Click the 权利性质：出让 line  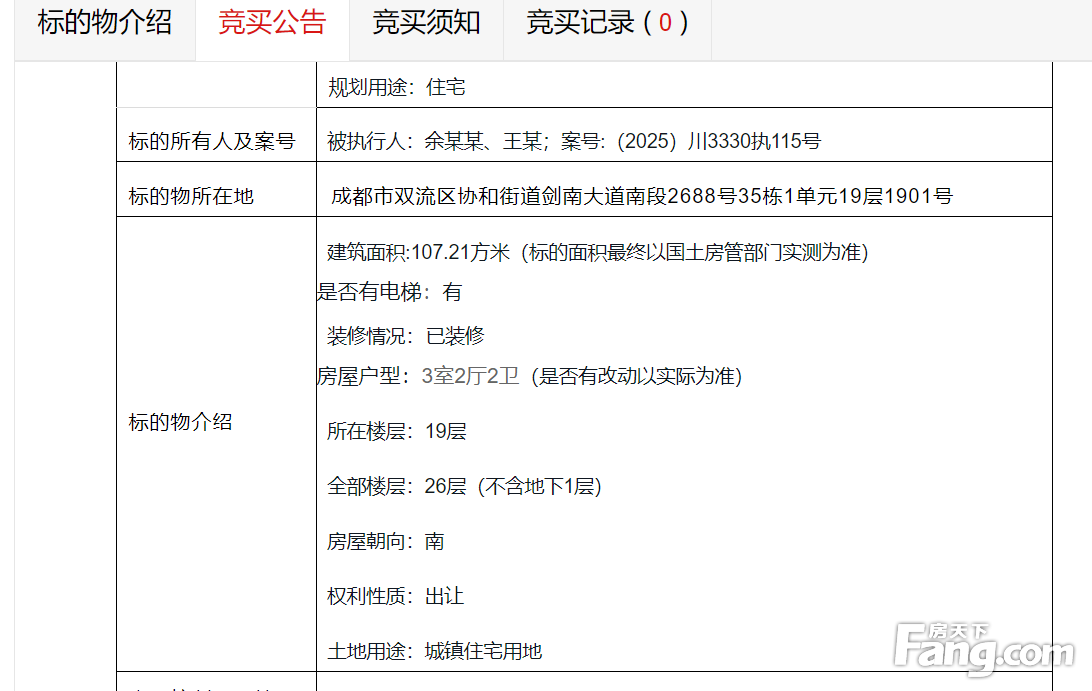(395, 597)
